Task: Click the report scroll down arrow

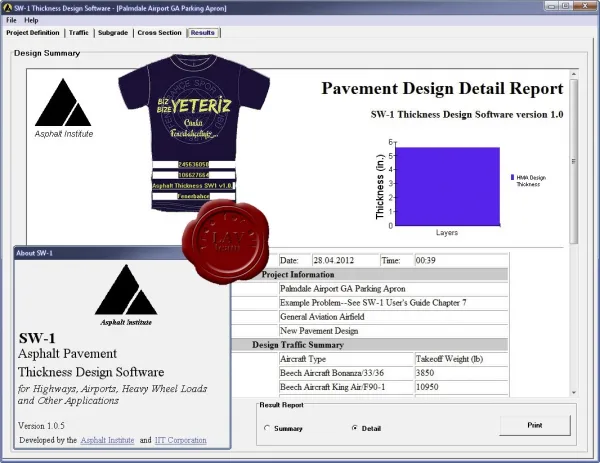Action: 573,393
